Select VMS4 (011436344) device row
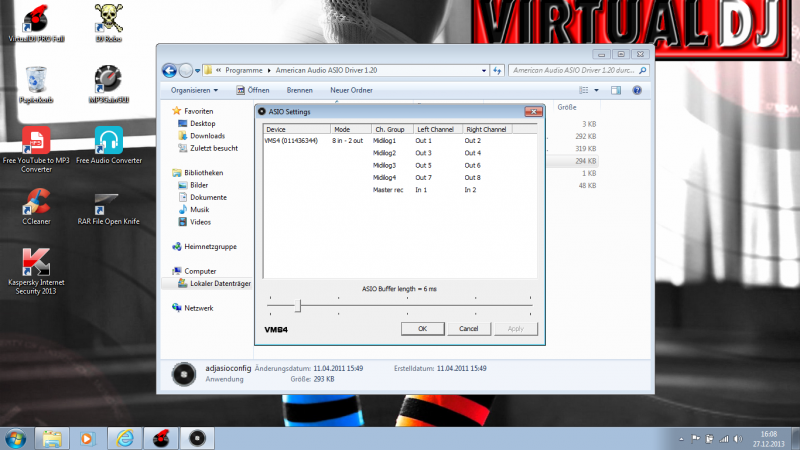The image size is (800, 450). 291,141
